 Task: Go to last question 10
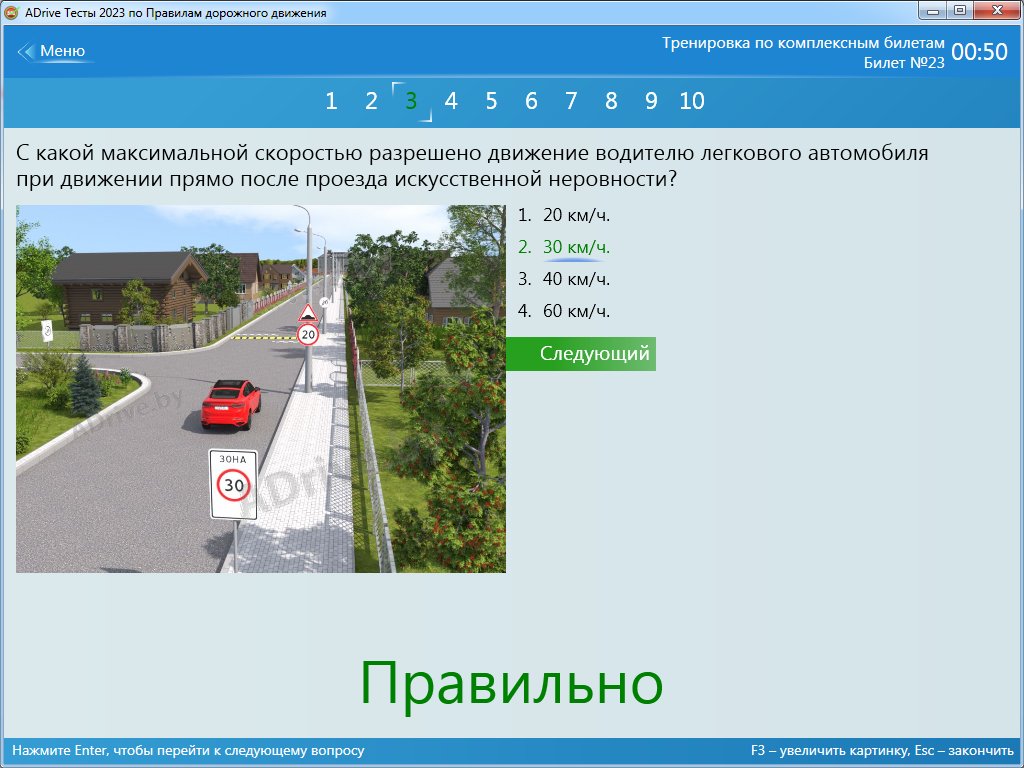point(692,101)
